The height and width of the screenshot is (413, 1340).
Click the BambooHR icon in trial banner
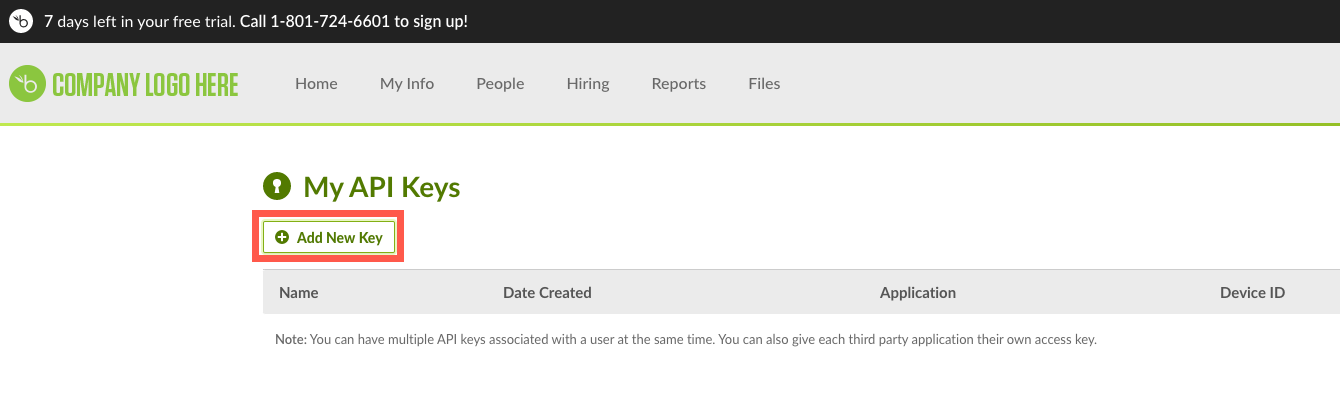click(x=21, y=21)
